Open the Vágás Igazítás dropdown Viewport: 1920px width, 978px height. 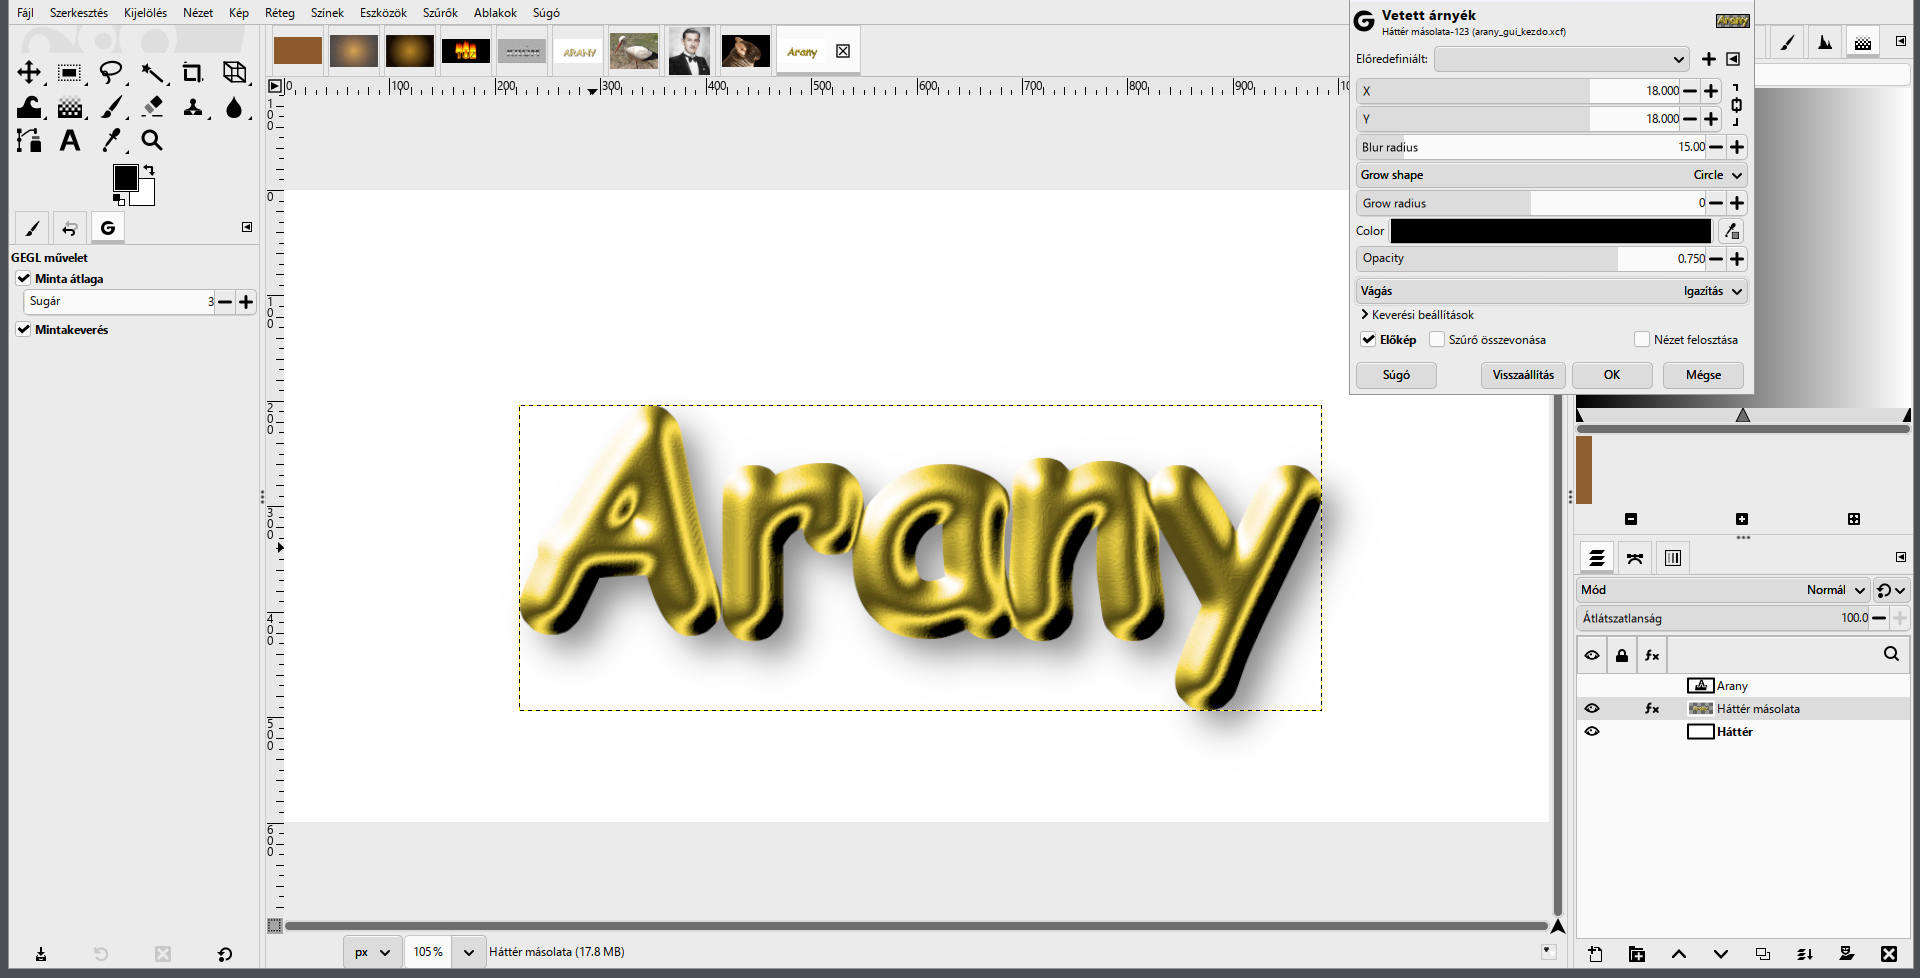pos(1551,291)
